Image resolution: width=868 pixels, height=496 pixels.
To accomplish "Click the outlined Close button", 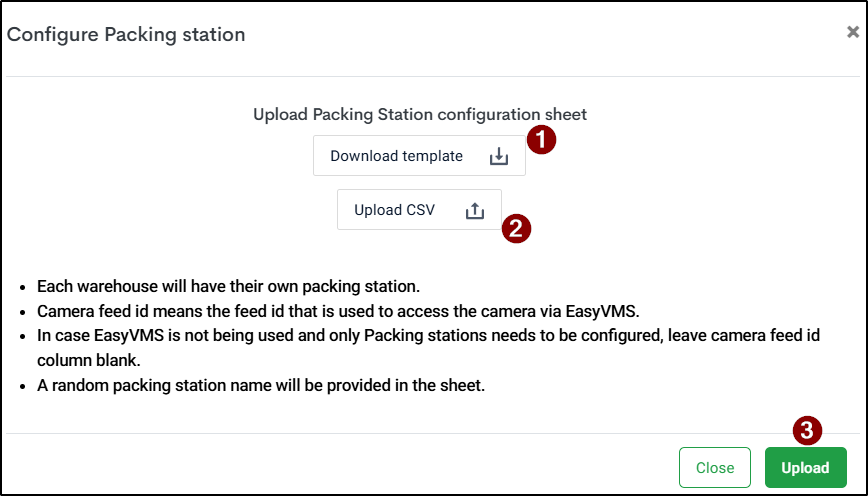I will 715,467.
